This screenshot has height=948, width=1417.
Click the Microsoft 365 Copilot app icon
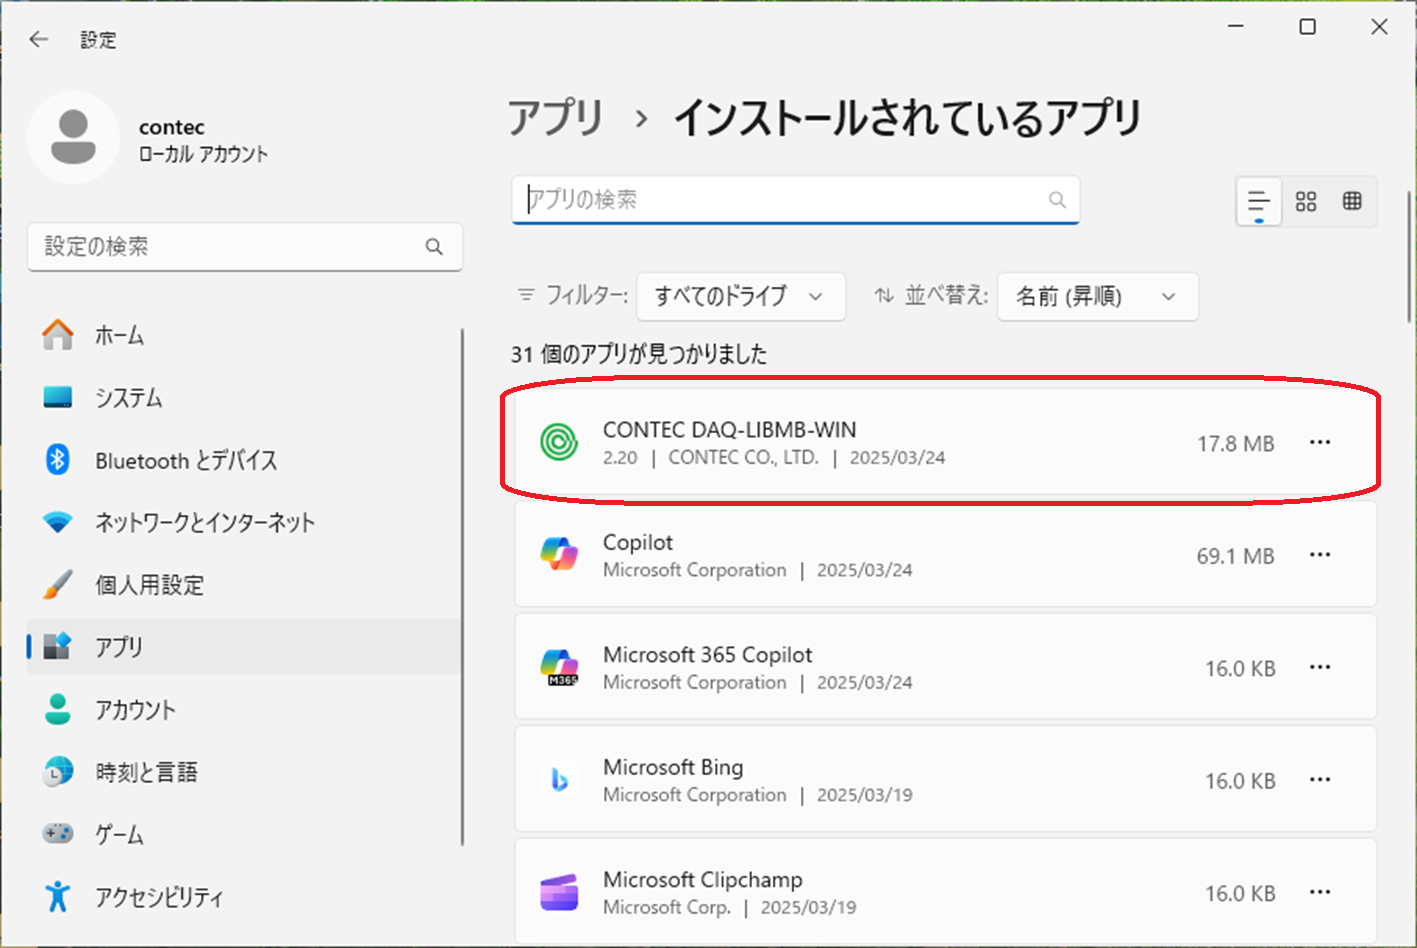(559, 667)
